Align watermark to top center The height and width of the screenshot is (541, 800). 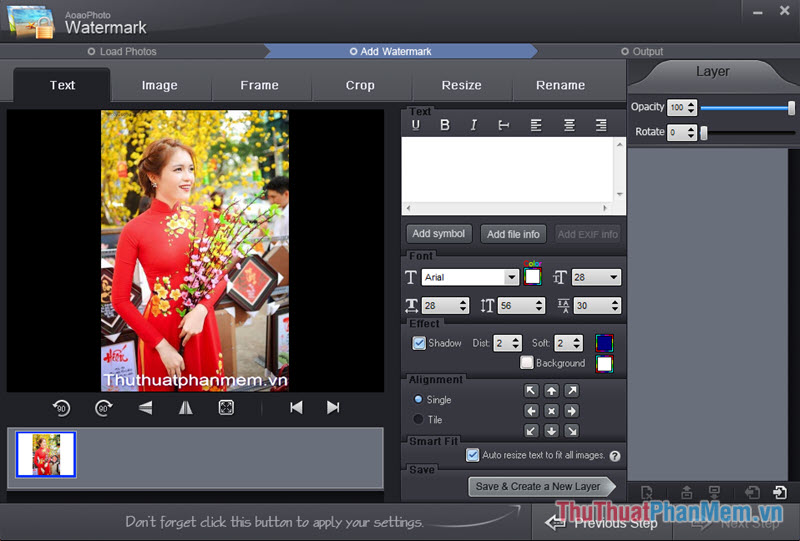[x=552, y=391]
